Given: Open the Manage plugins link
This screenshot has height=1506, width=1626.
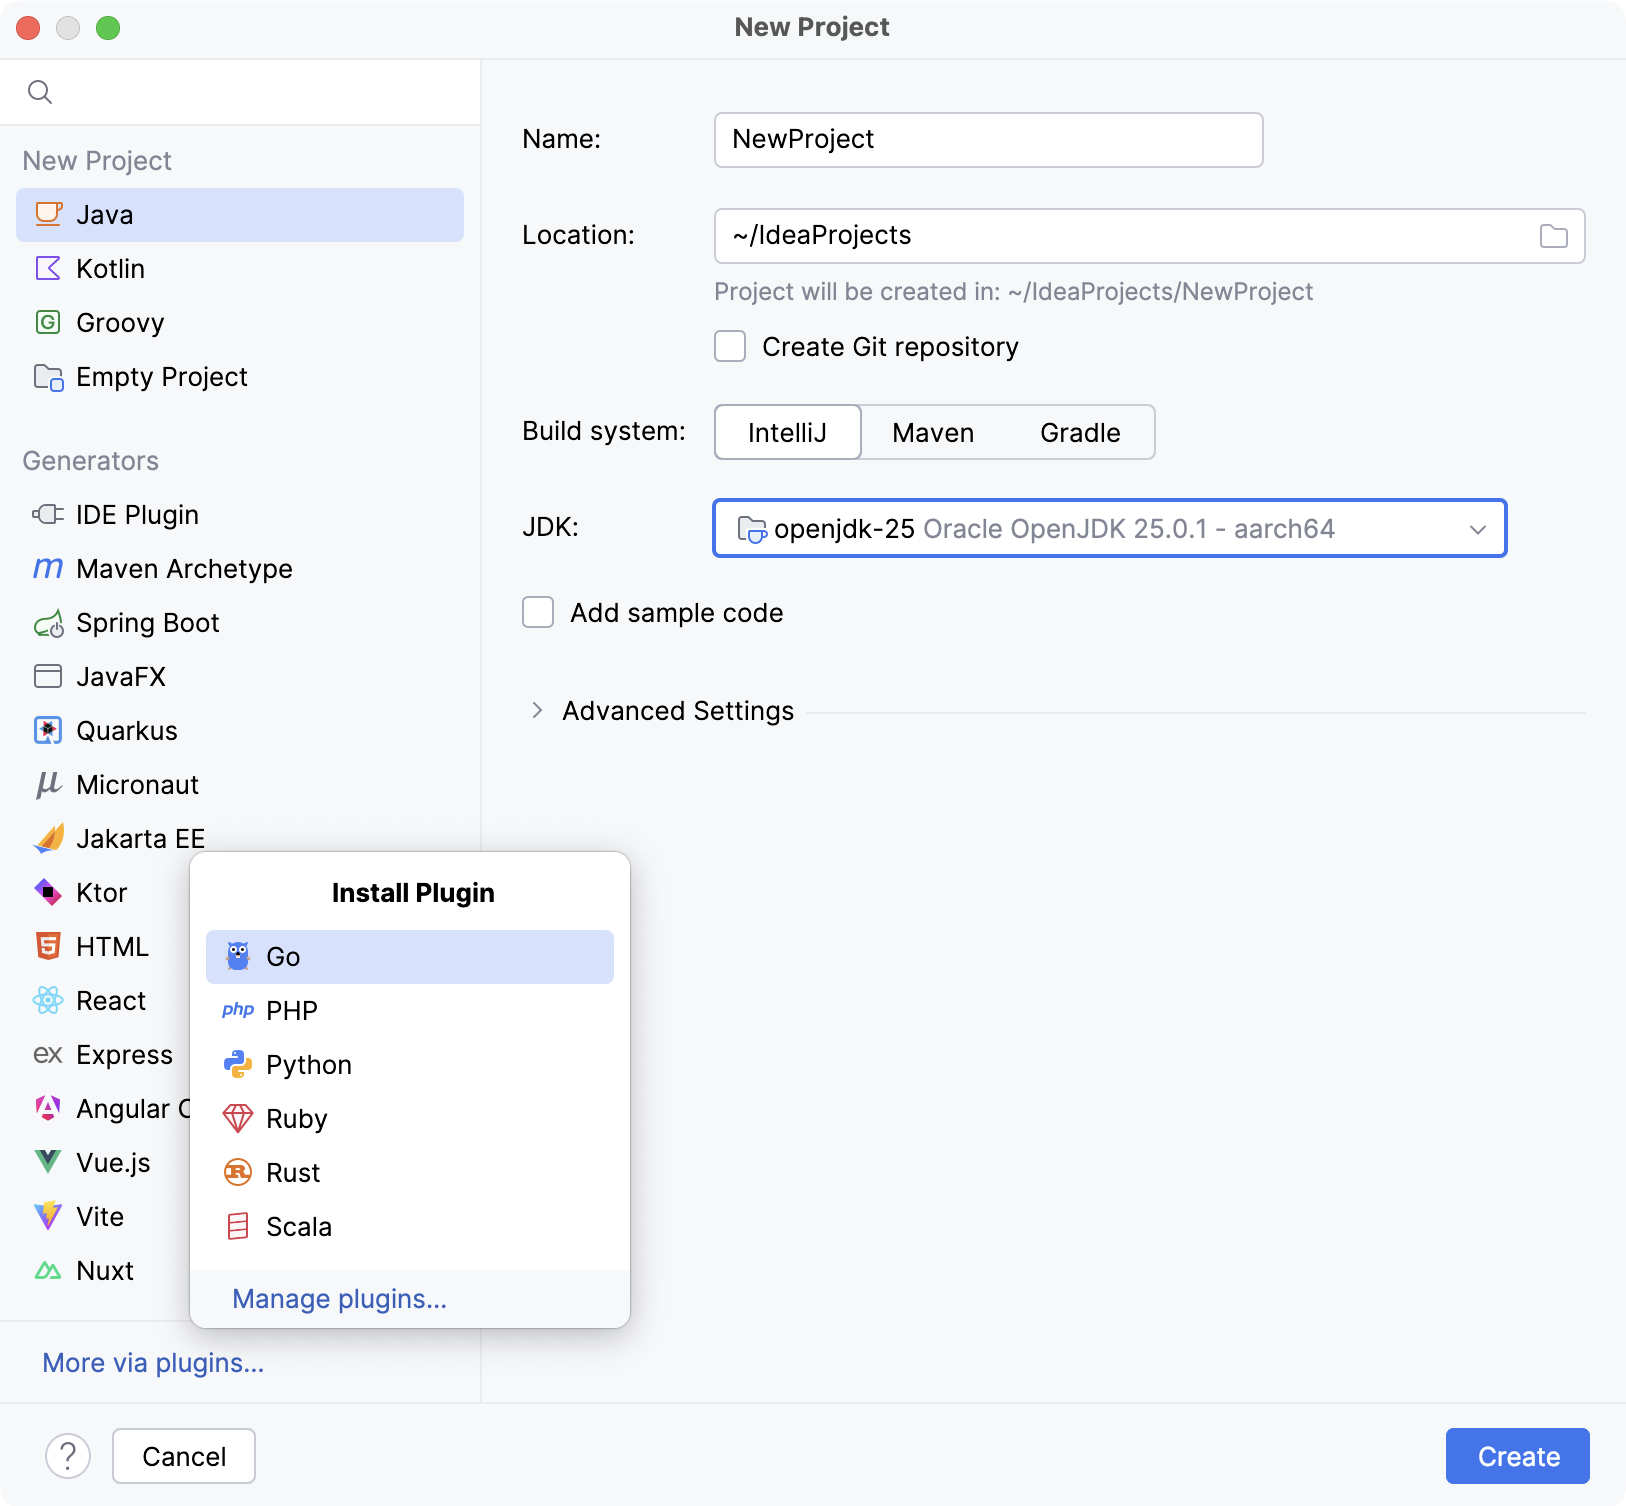Looking at the screenshot, I should (x=339, y=1299).
